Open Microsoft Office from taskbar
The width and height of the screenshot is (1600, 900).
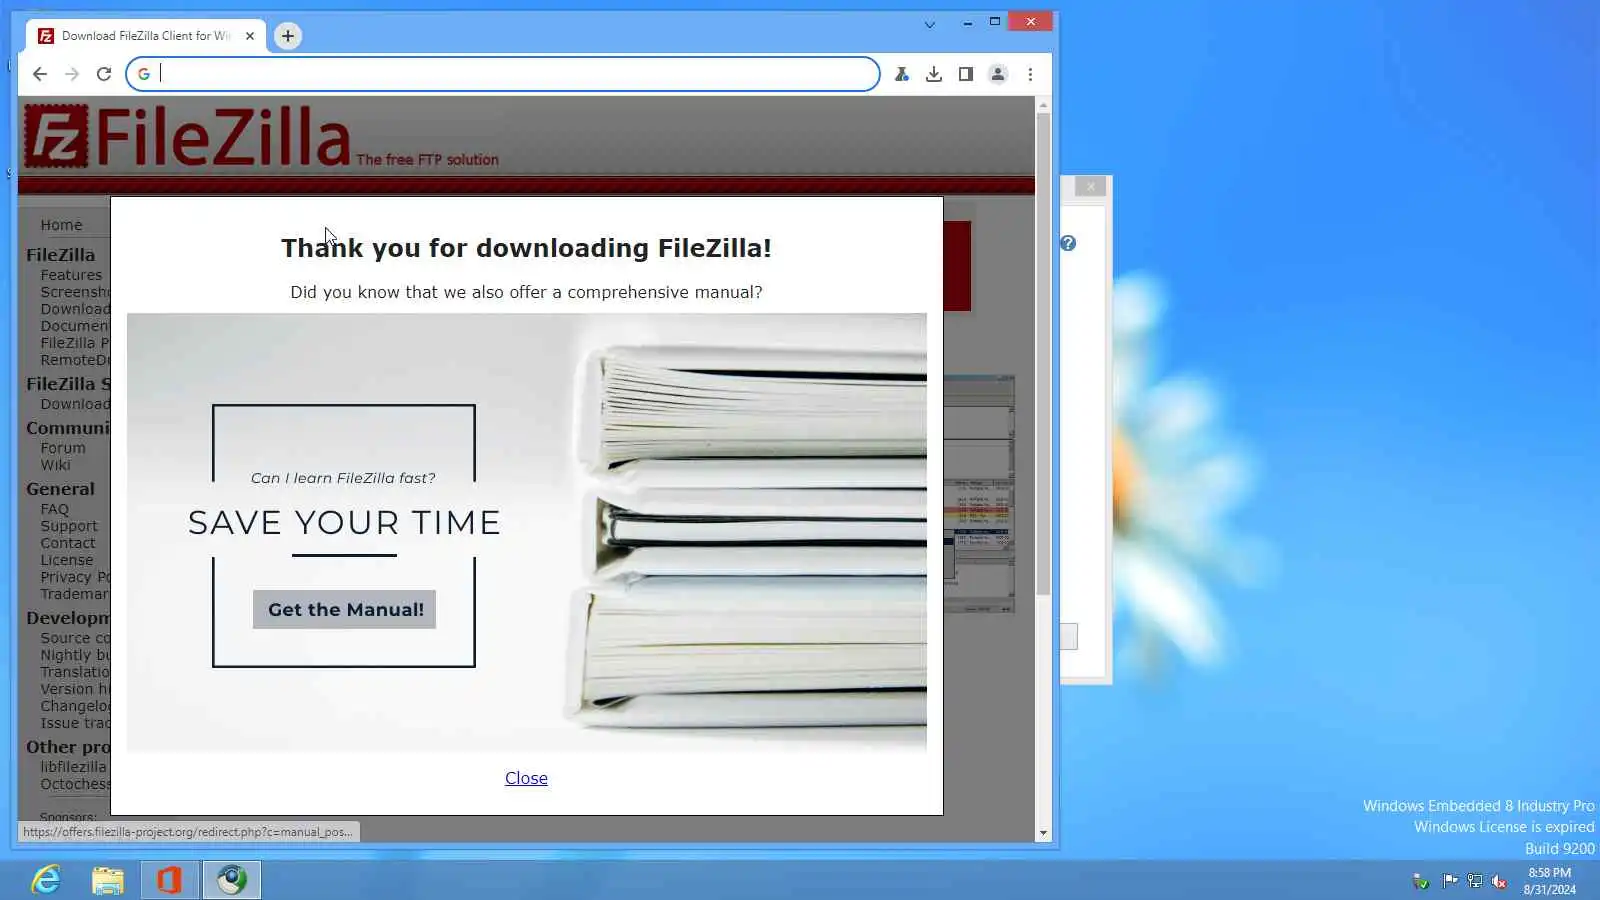(169, 880)
